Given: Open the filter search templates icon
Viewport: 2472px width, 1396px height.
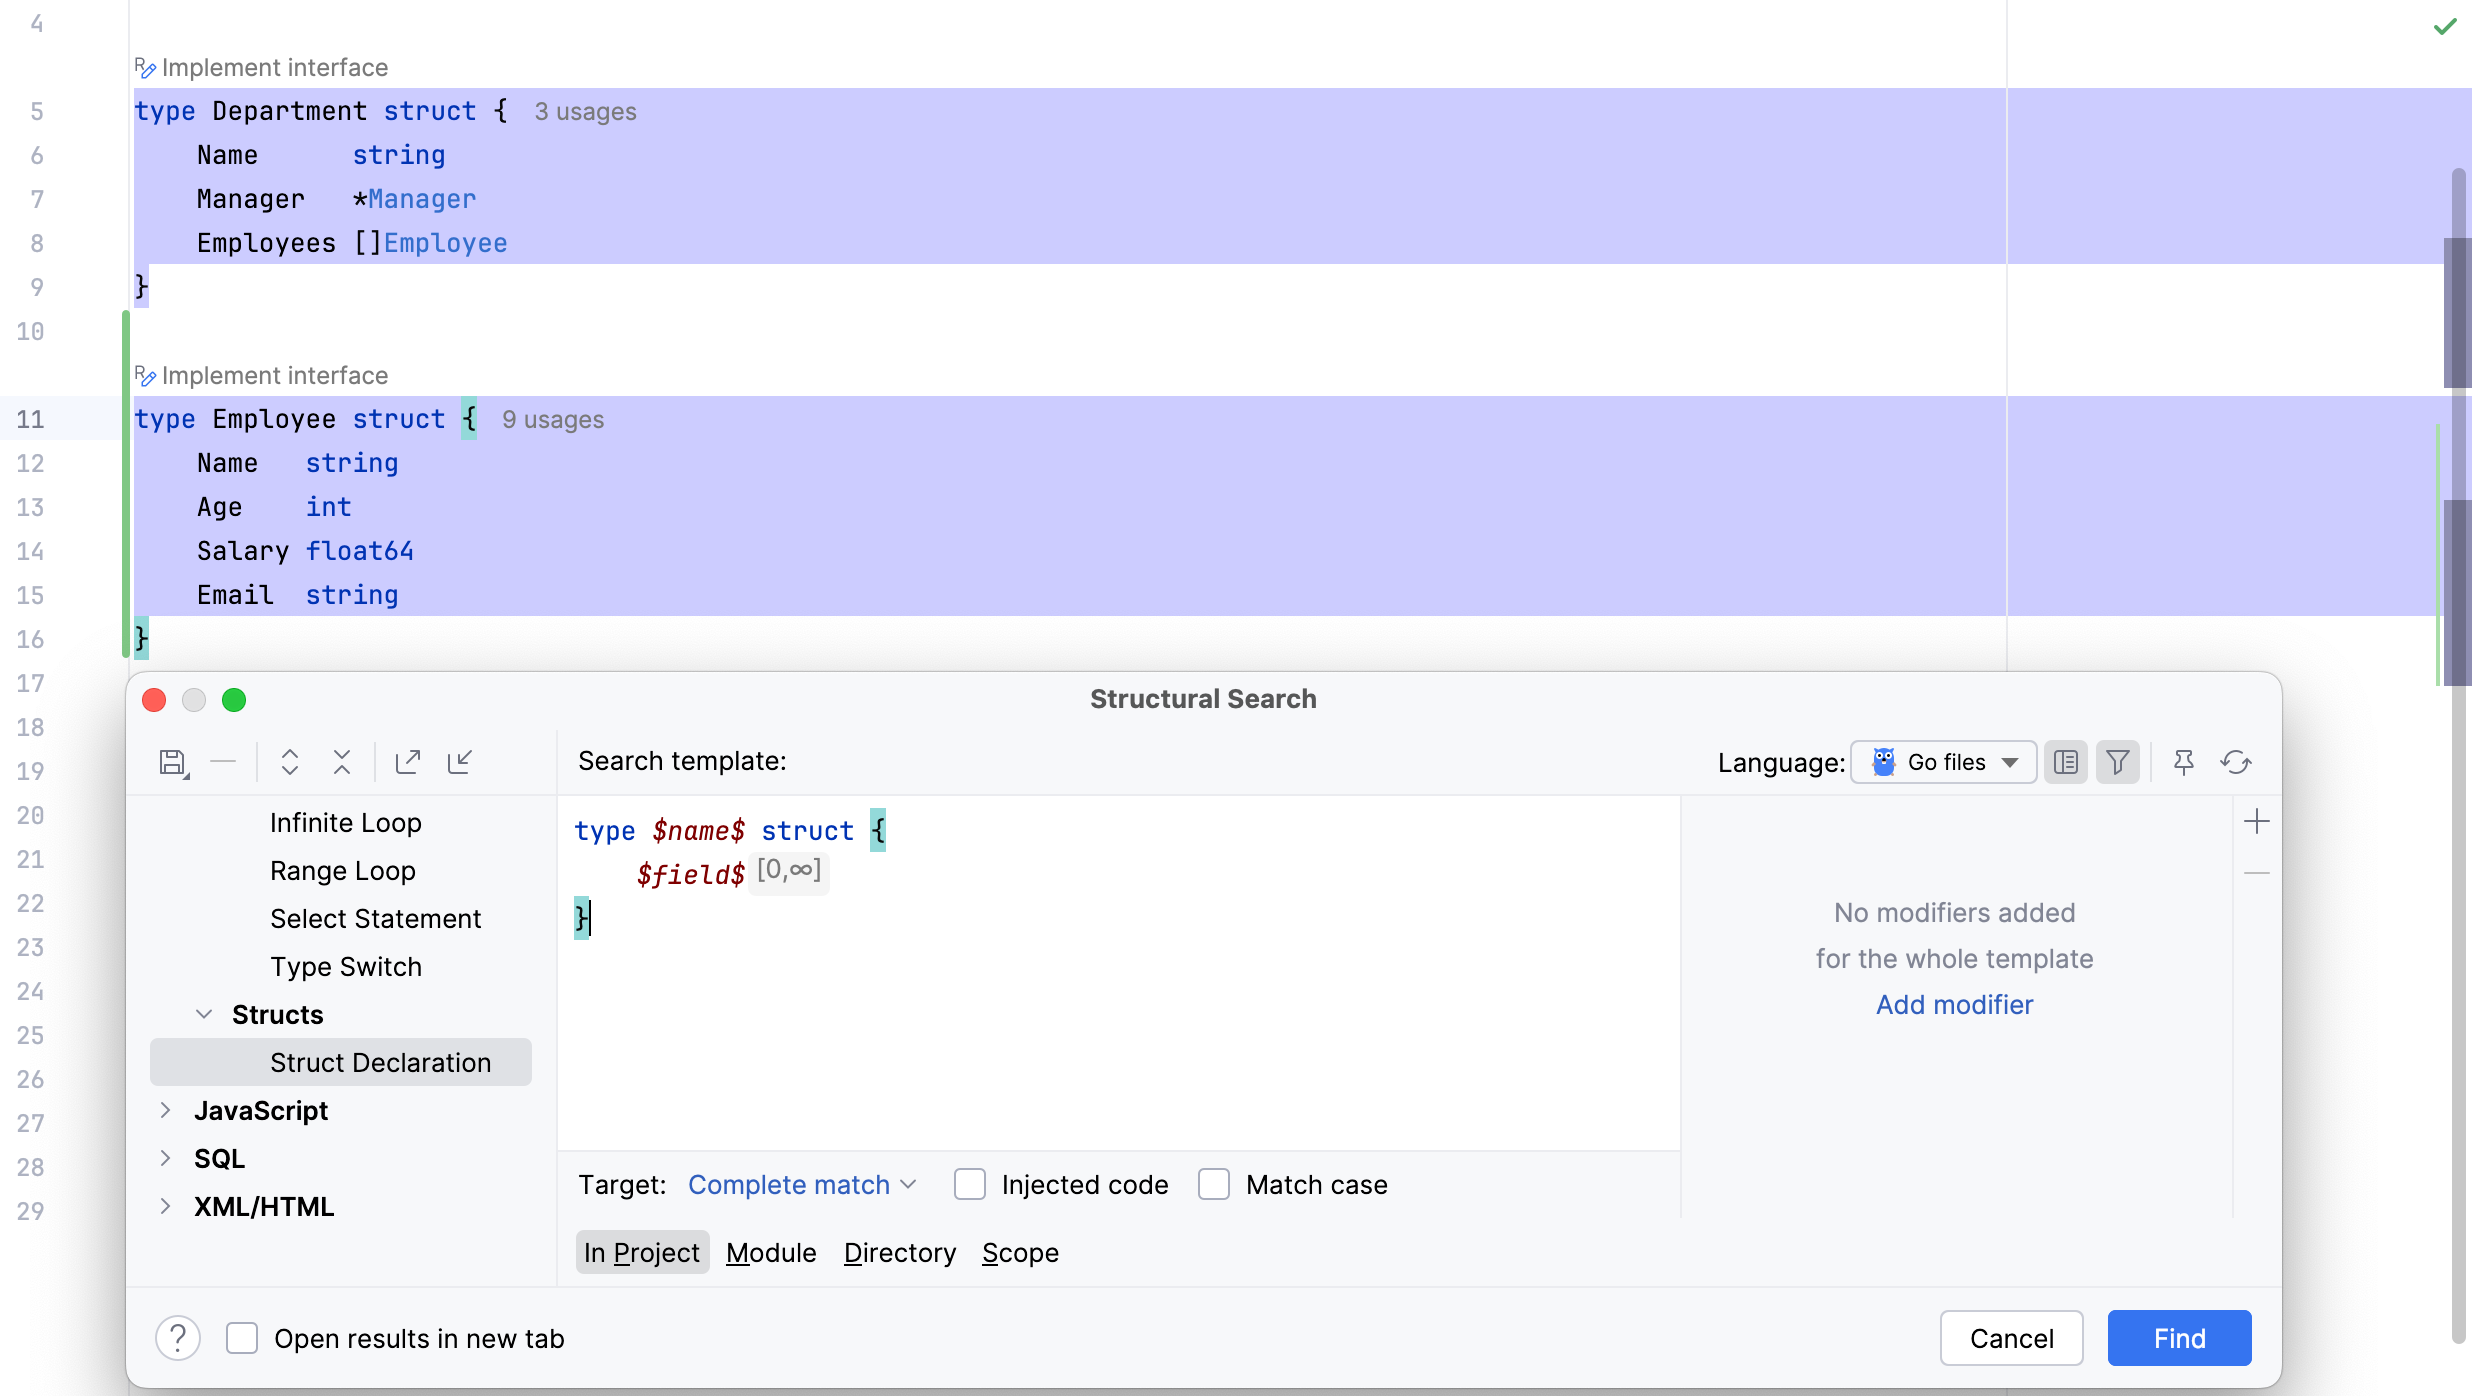Looking at the screenshot, I should (x=2117, y=761).
